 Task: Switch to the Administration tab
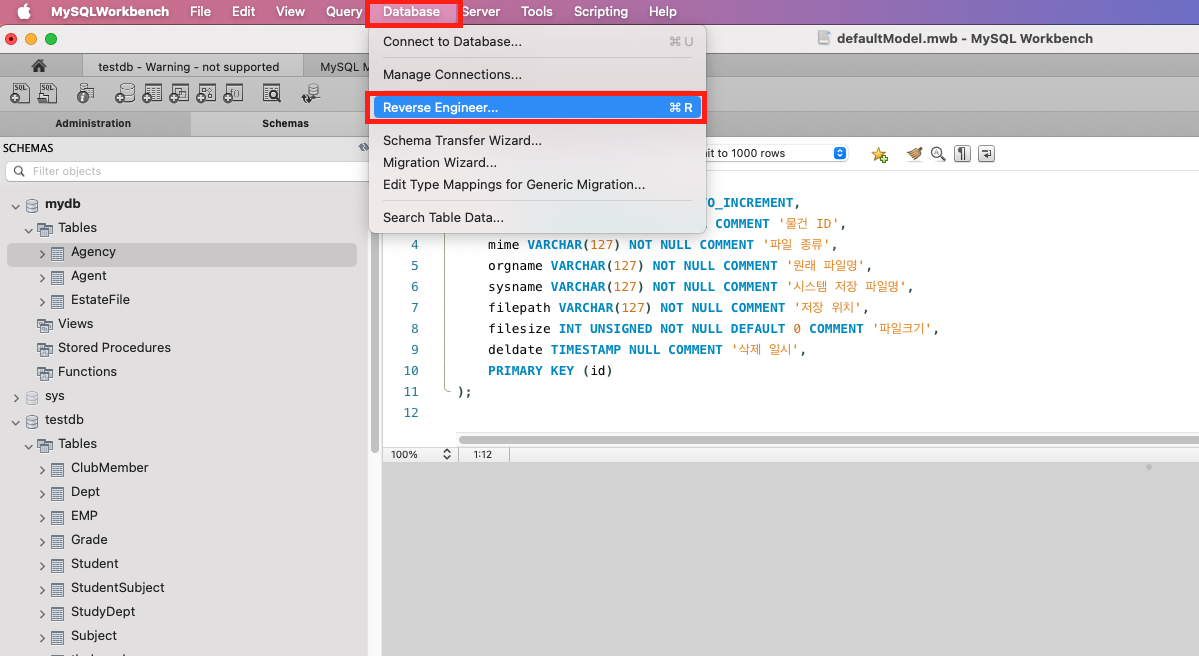[x=93, y=123]
